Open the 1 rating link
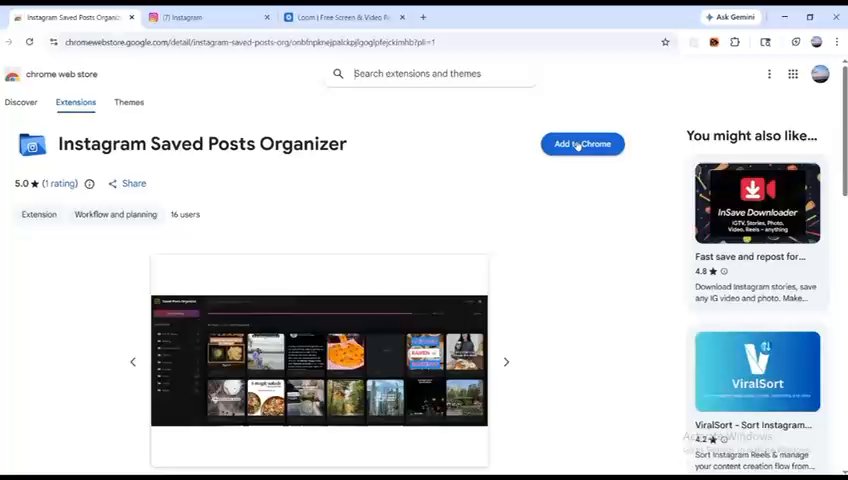This screenshot has width=848, height=480. click(60, 184)
